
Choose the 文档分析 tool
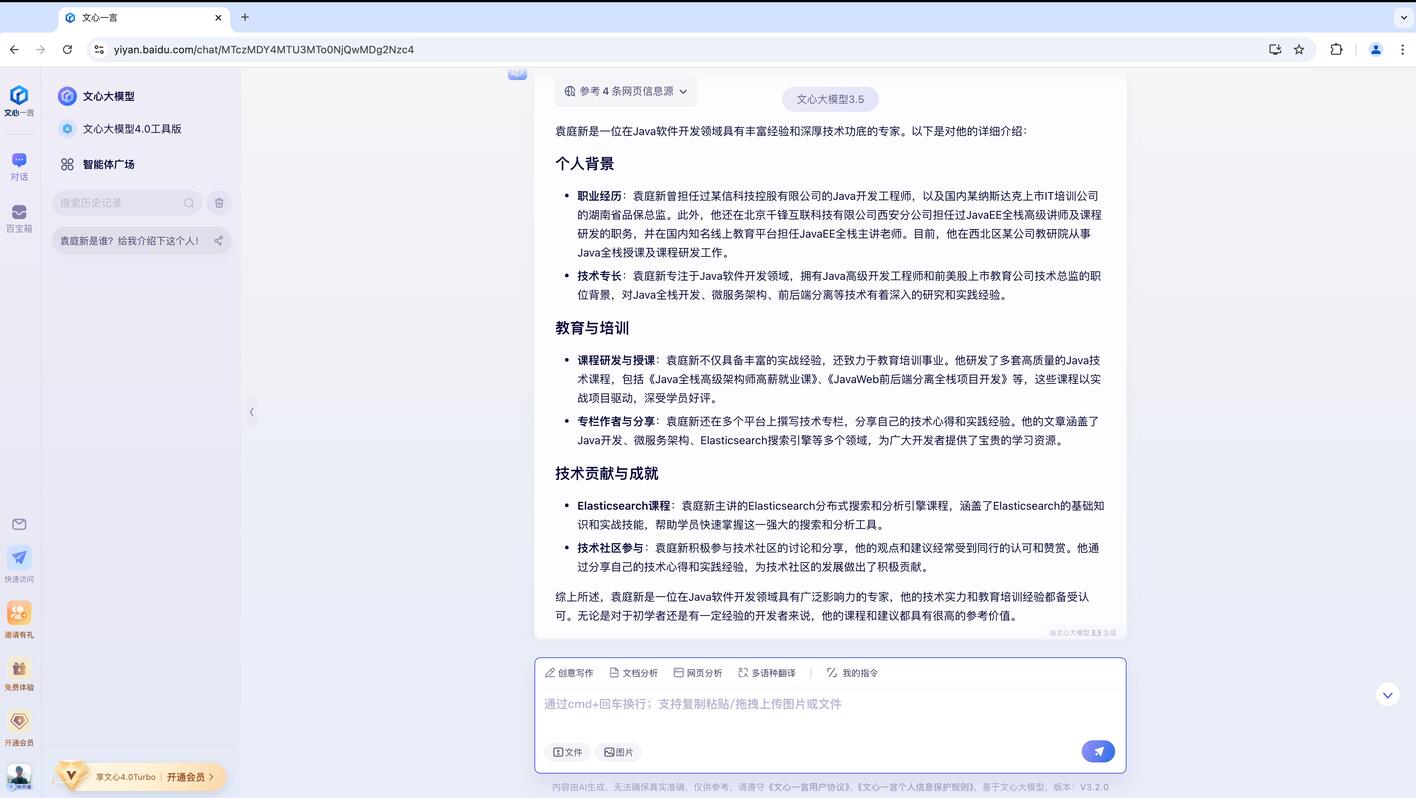(x=634, y=673)
